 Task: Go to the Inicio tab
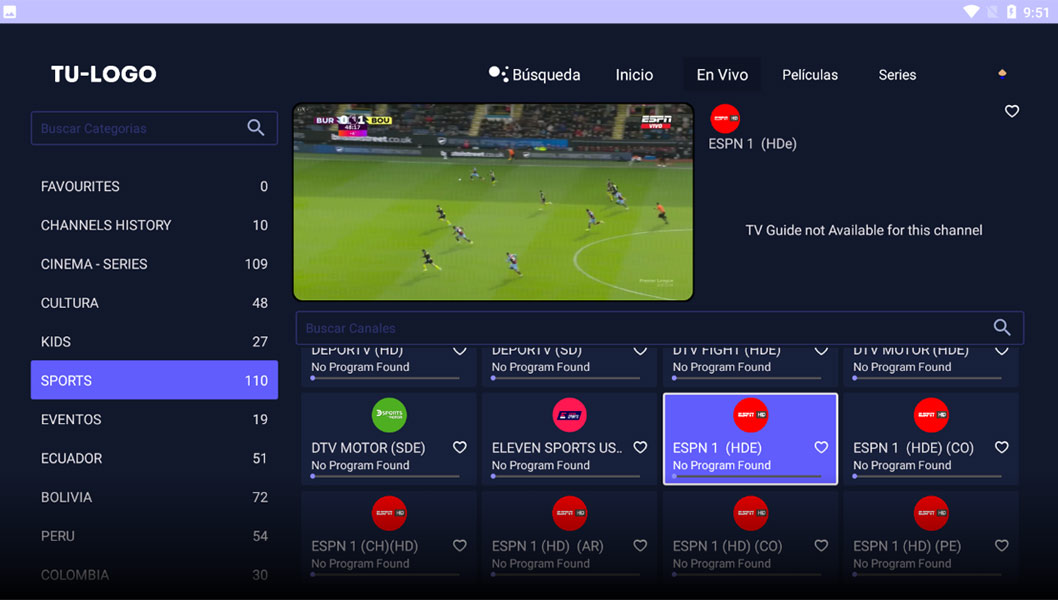click(634, 75)
